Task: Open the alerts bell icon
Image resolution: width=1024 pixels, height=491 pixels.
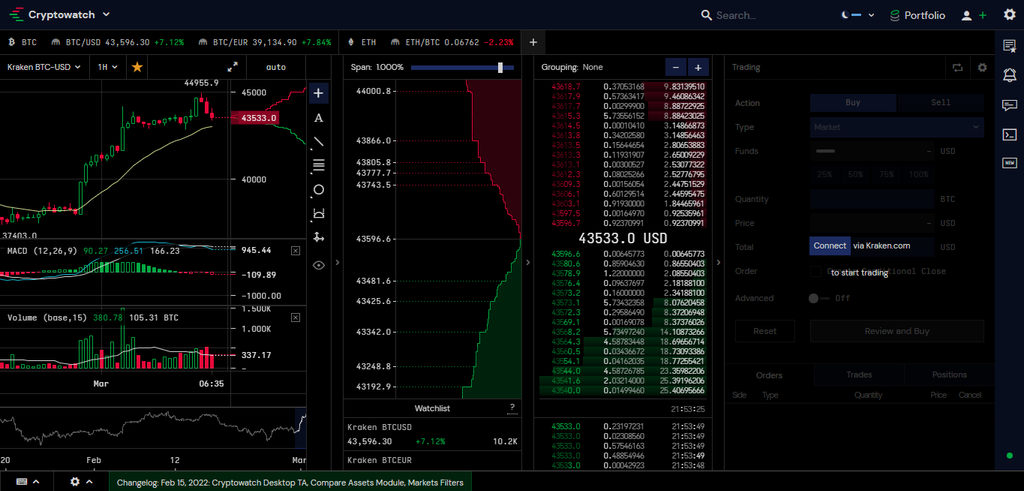Action: click(x=1009, y=75)
